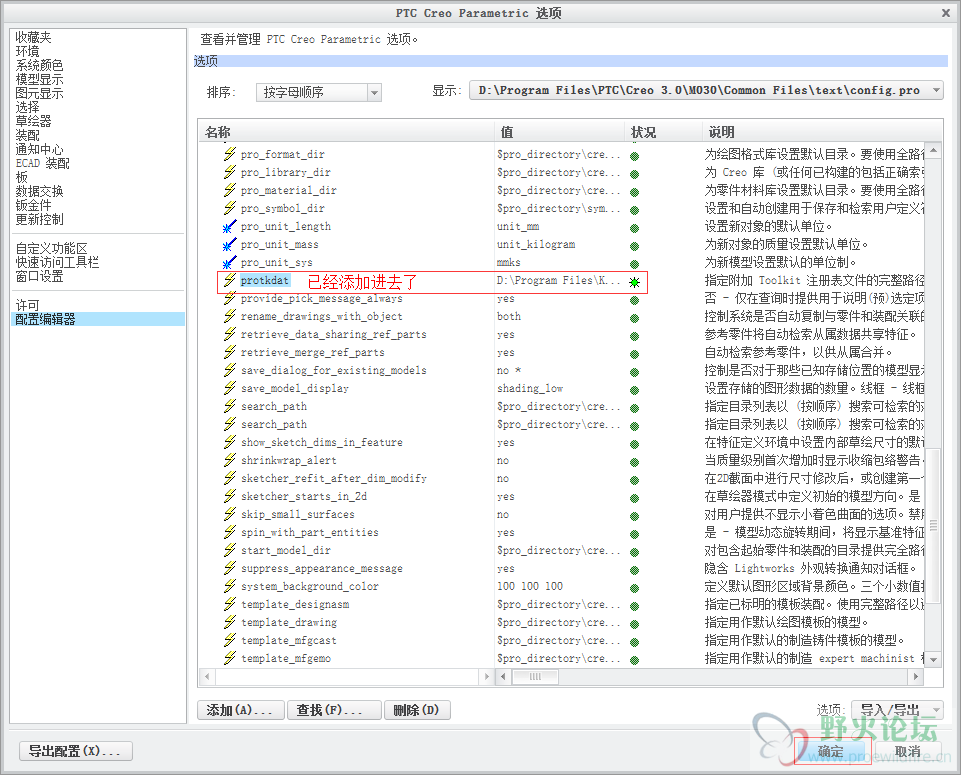Click the blue star icon beside pro_unit_mass

tap(229, 244)
